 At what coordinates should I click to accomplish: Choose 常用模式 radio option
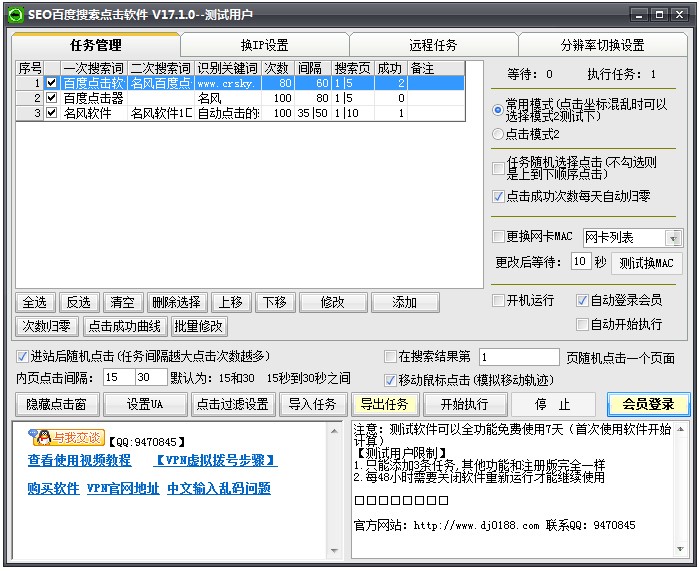point(499,110)
